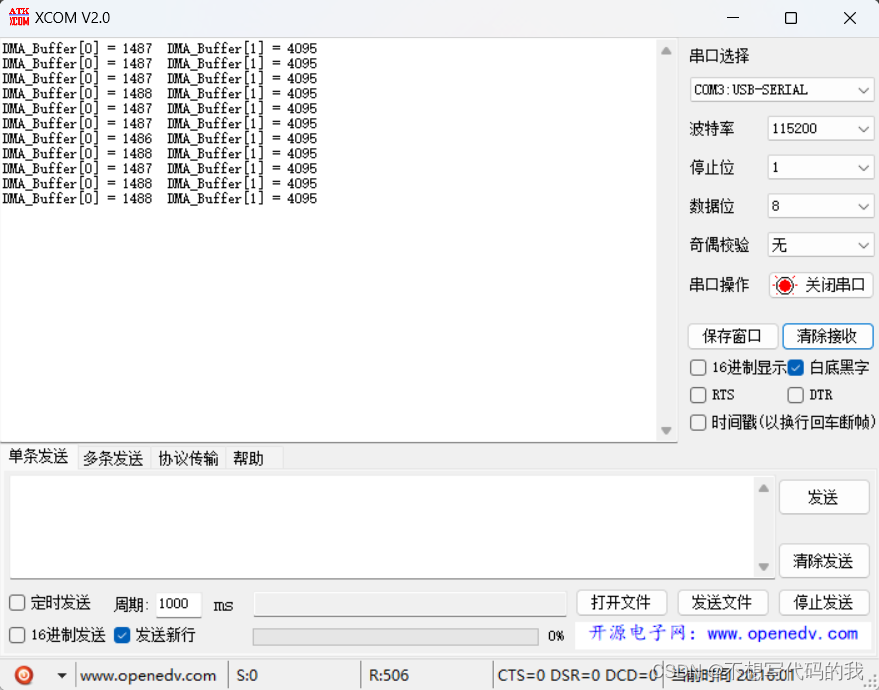Viewport: 879px width, 690px height.
Task: Click the file send progress bar at 0%
Action: (x=396, y=636)
